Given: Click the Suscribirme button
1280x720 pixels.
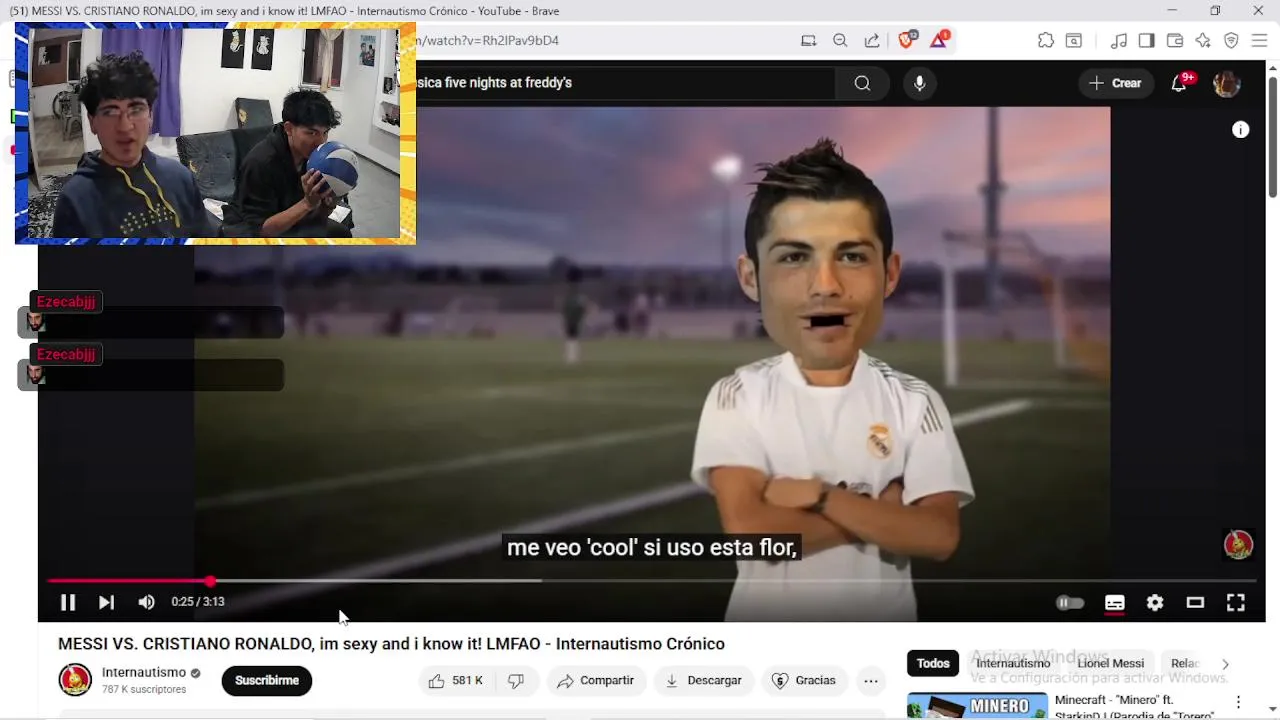Looking at the screenshot, I should (x=267, y=680).
